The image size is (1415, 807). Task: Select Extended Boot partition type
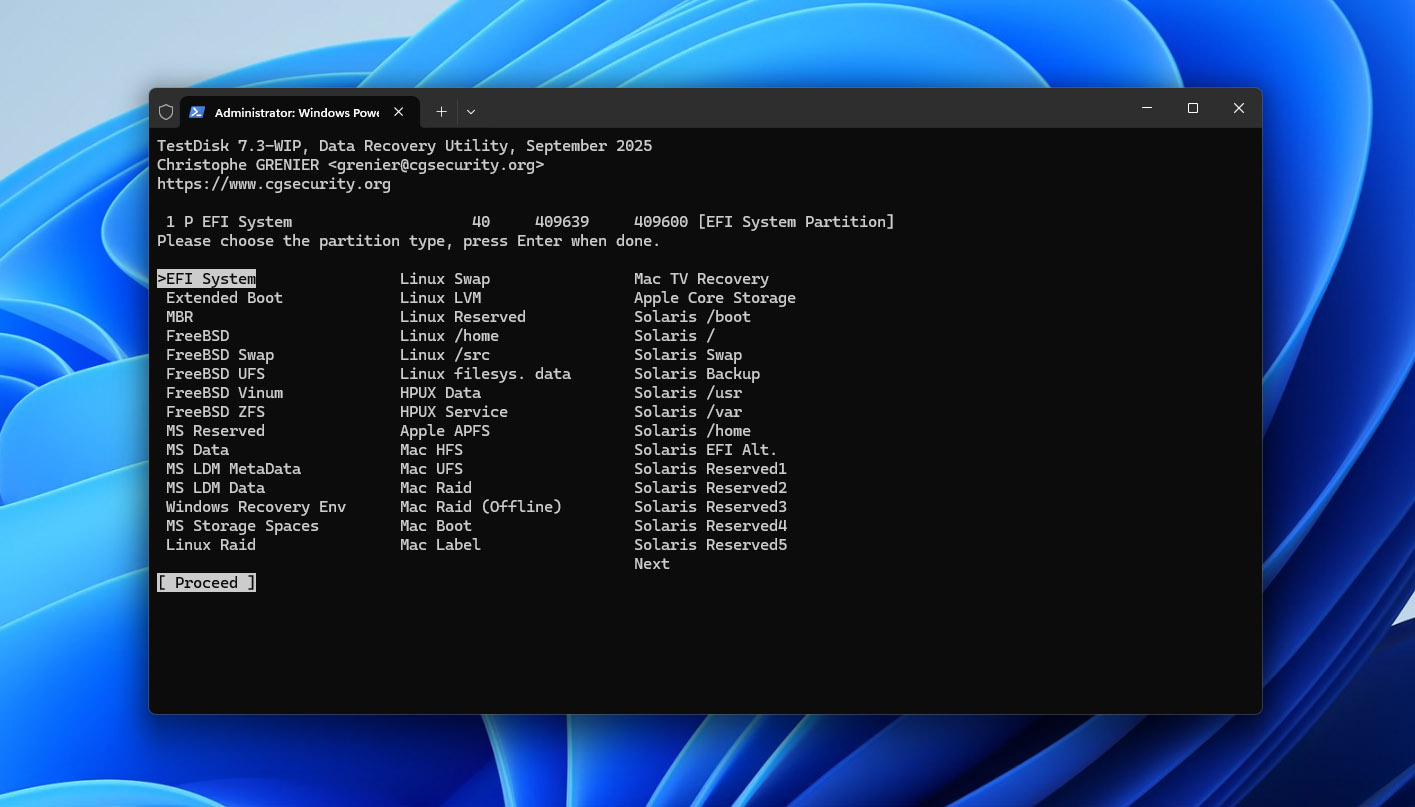(224, 298)
